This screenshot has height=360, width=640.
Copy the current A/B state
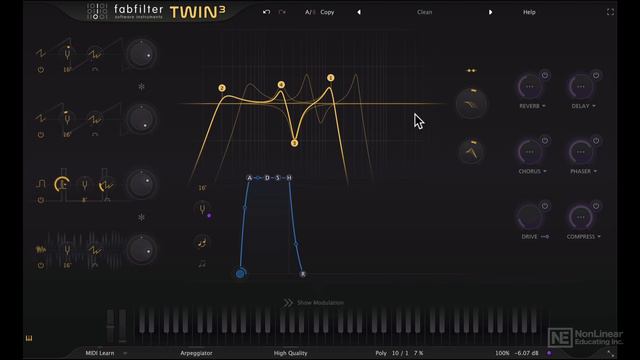pos(327,12)
